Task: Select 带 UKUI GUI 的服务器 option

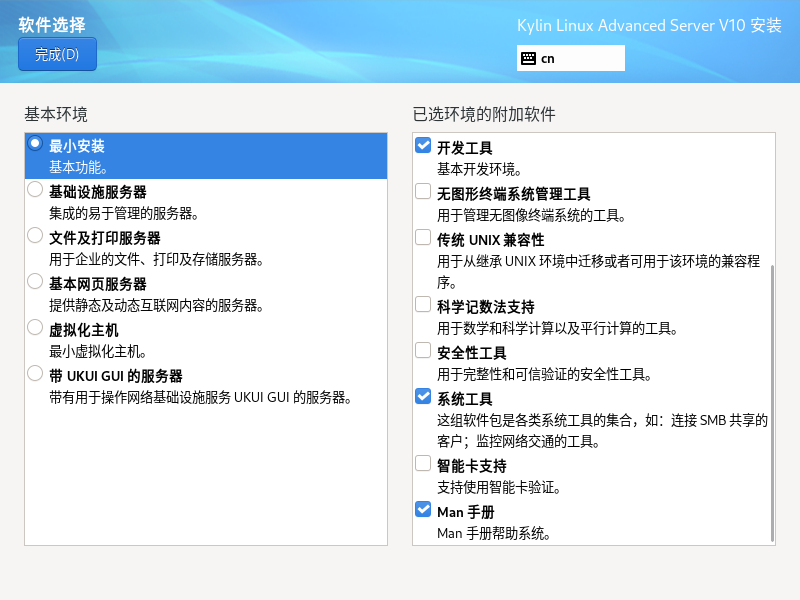Action: click(35, 374)
